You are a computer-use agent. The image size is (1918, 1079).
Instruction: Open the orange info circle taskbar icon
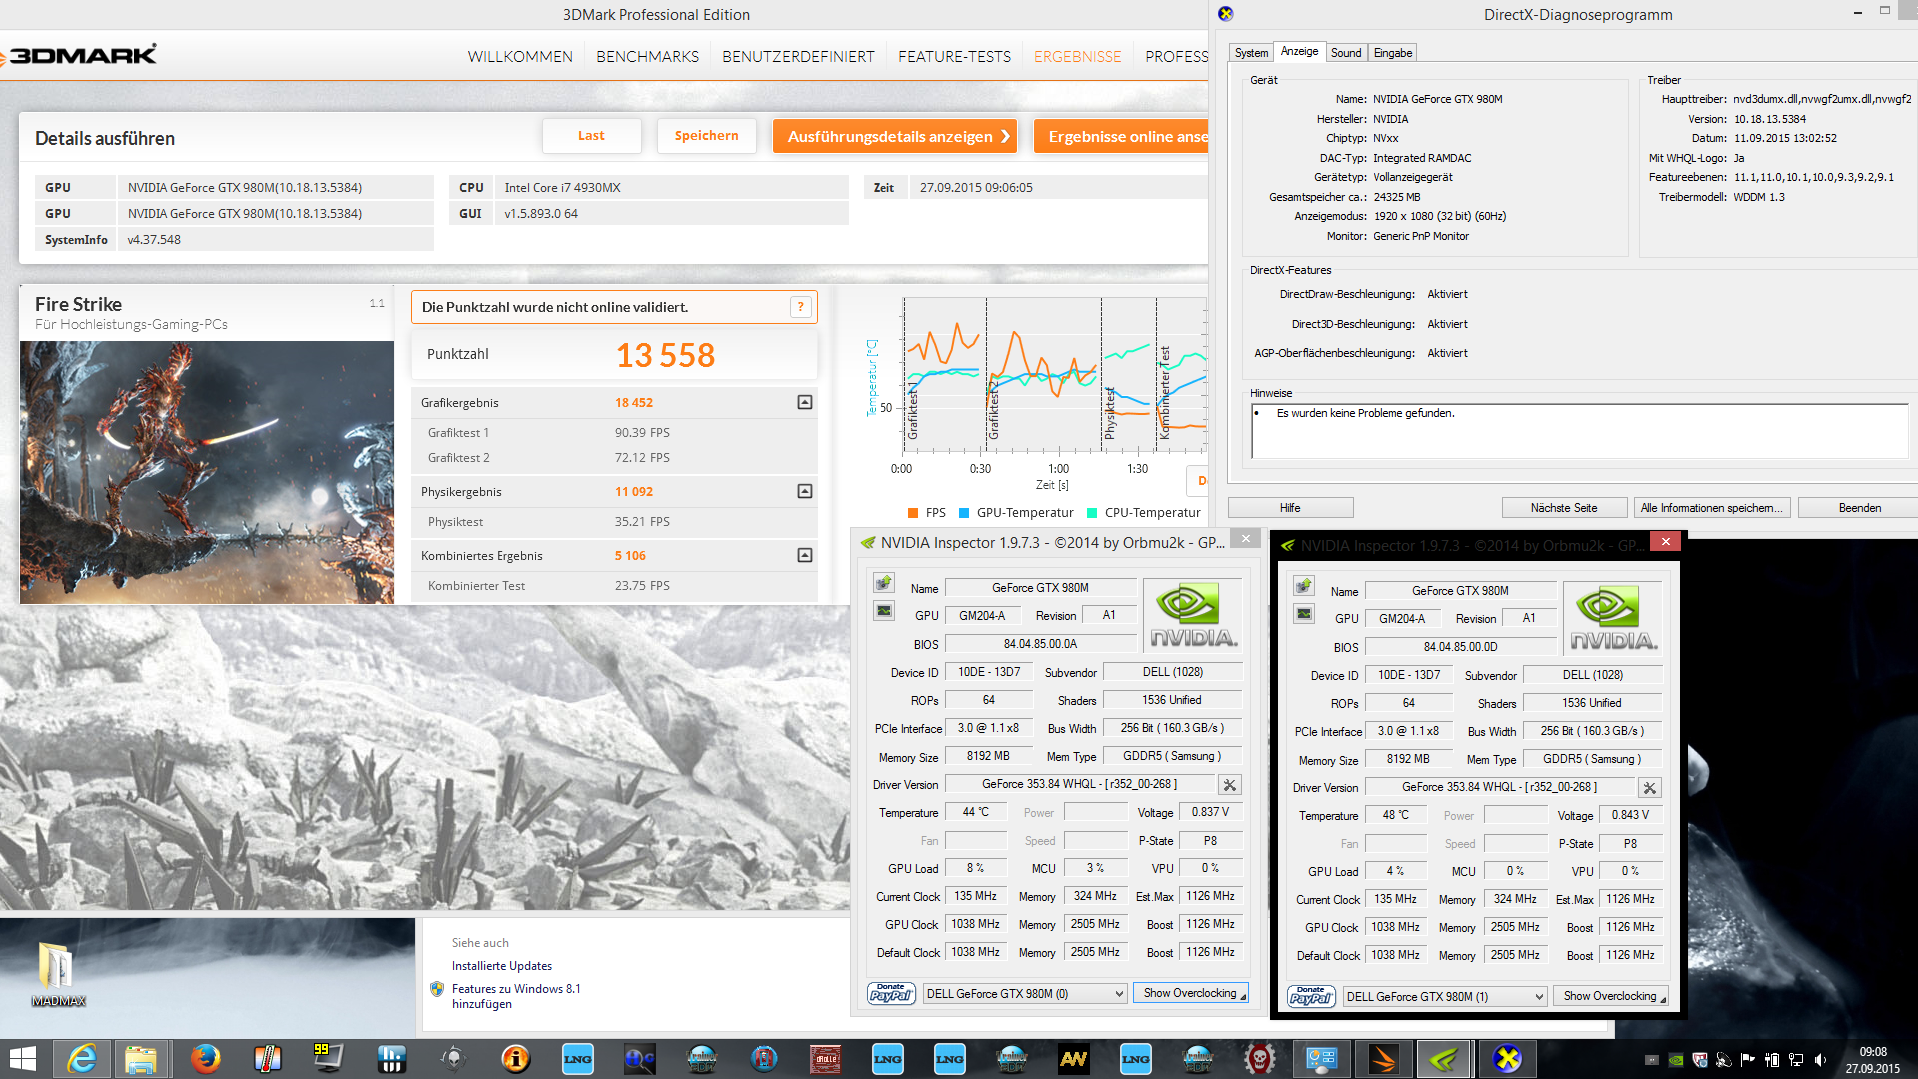pos(515,1058)
